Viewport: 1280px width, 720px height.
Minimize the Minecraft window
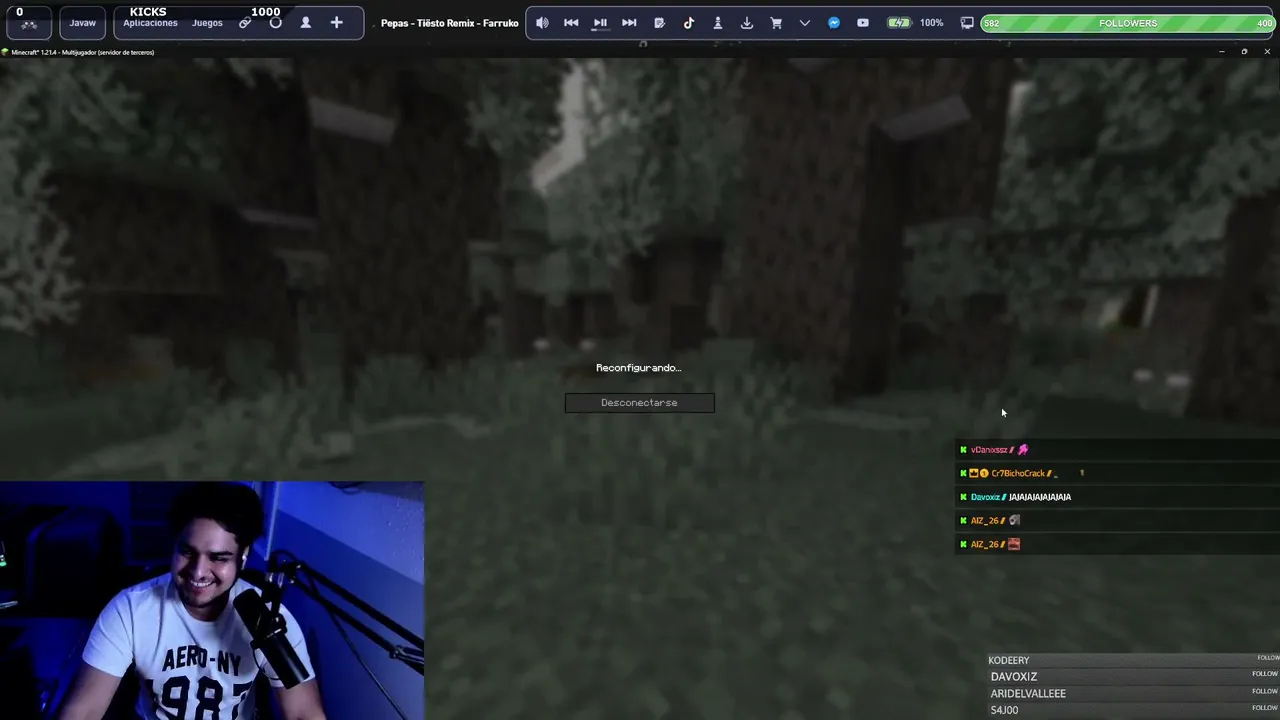pos(1221,51)
